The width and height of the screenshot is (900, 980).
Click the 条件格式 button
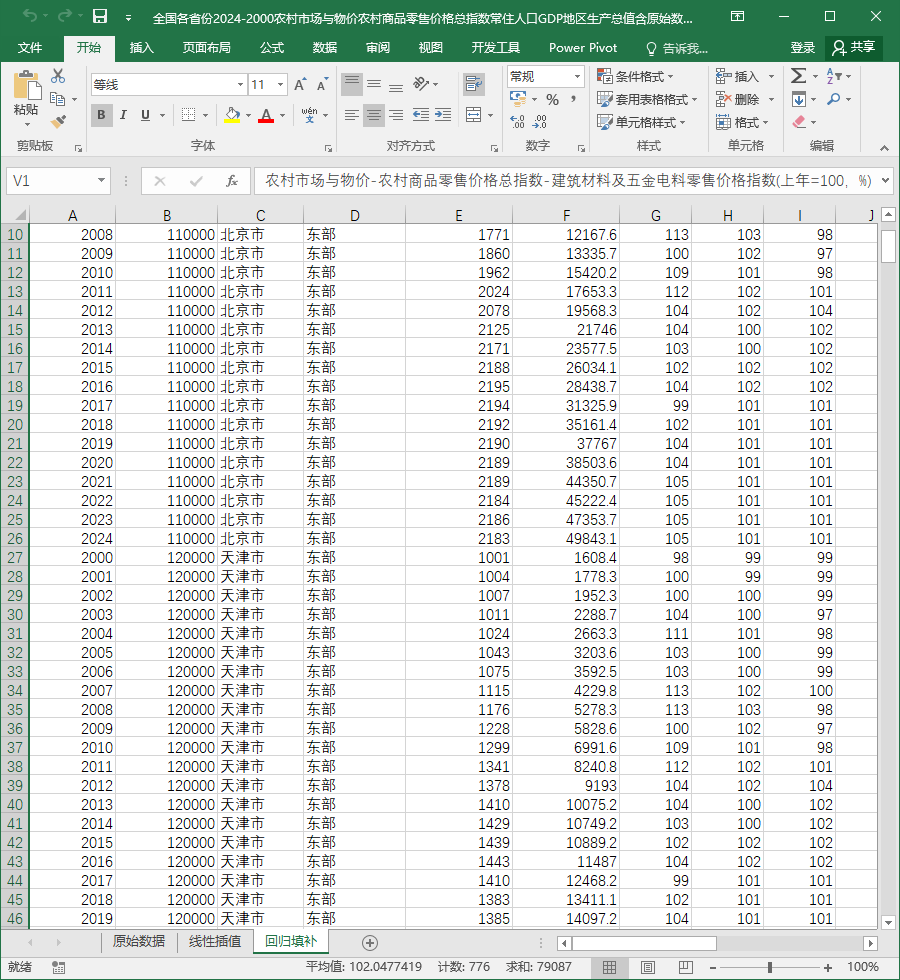tap(636, 76)
